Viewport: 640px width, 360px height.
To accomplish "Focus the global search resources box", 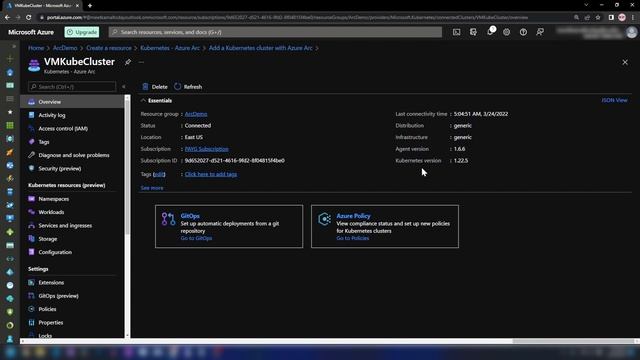I will pos(275,32).
